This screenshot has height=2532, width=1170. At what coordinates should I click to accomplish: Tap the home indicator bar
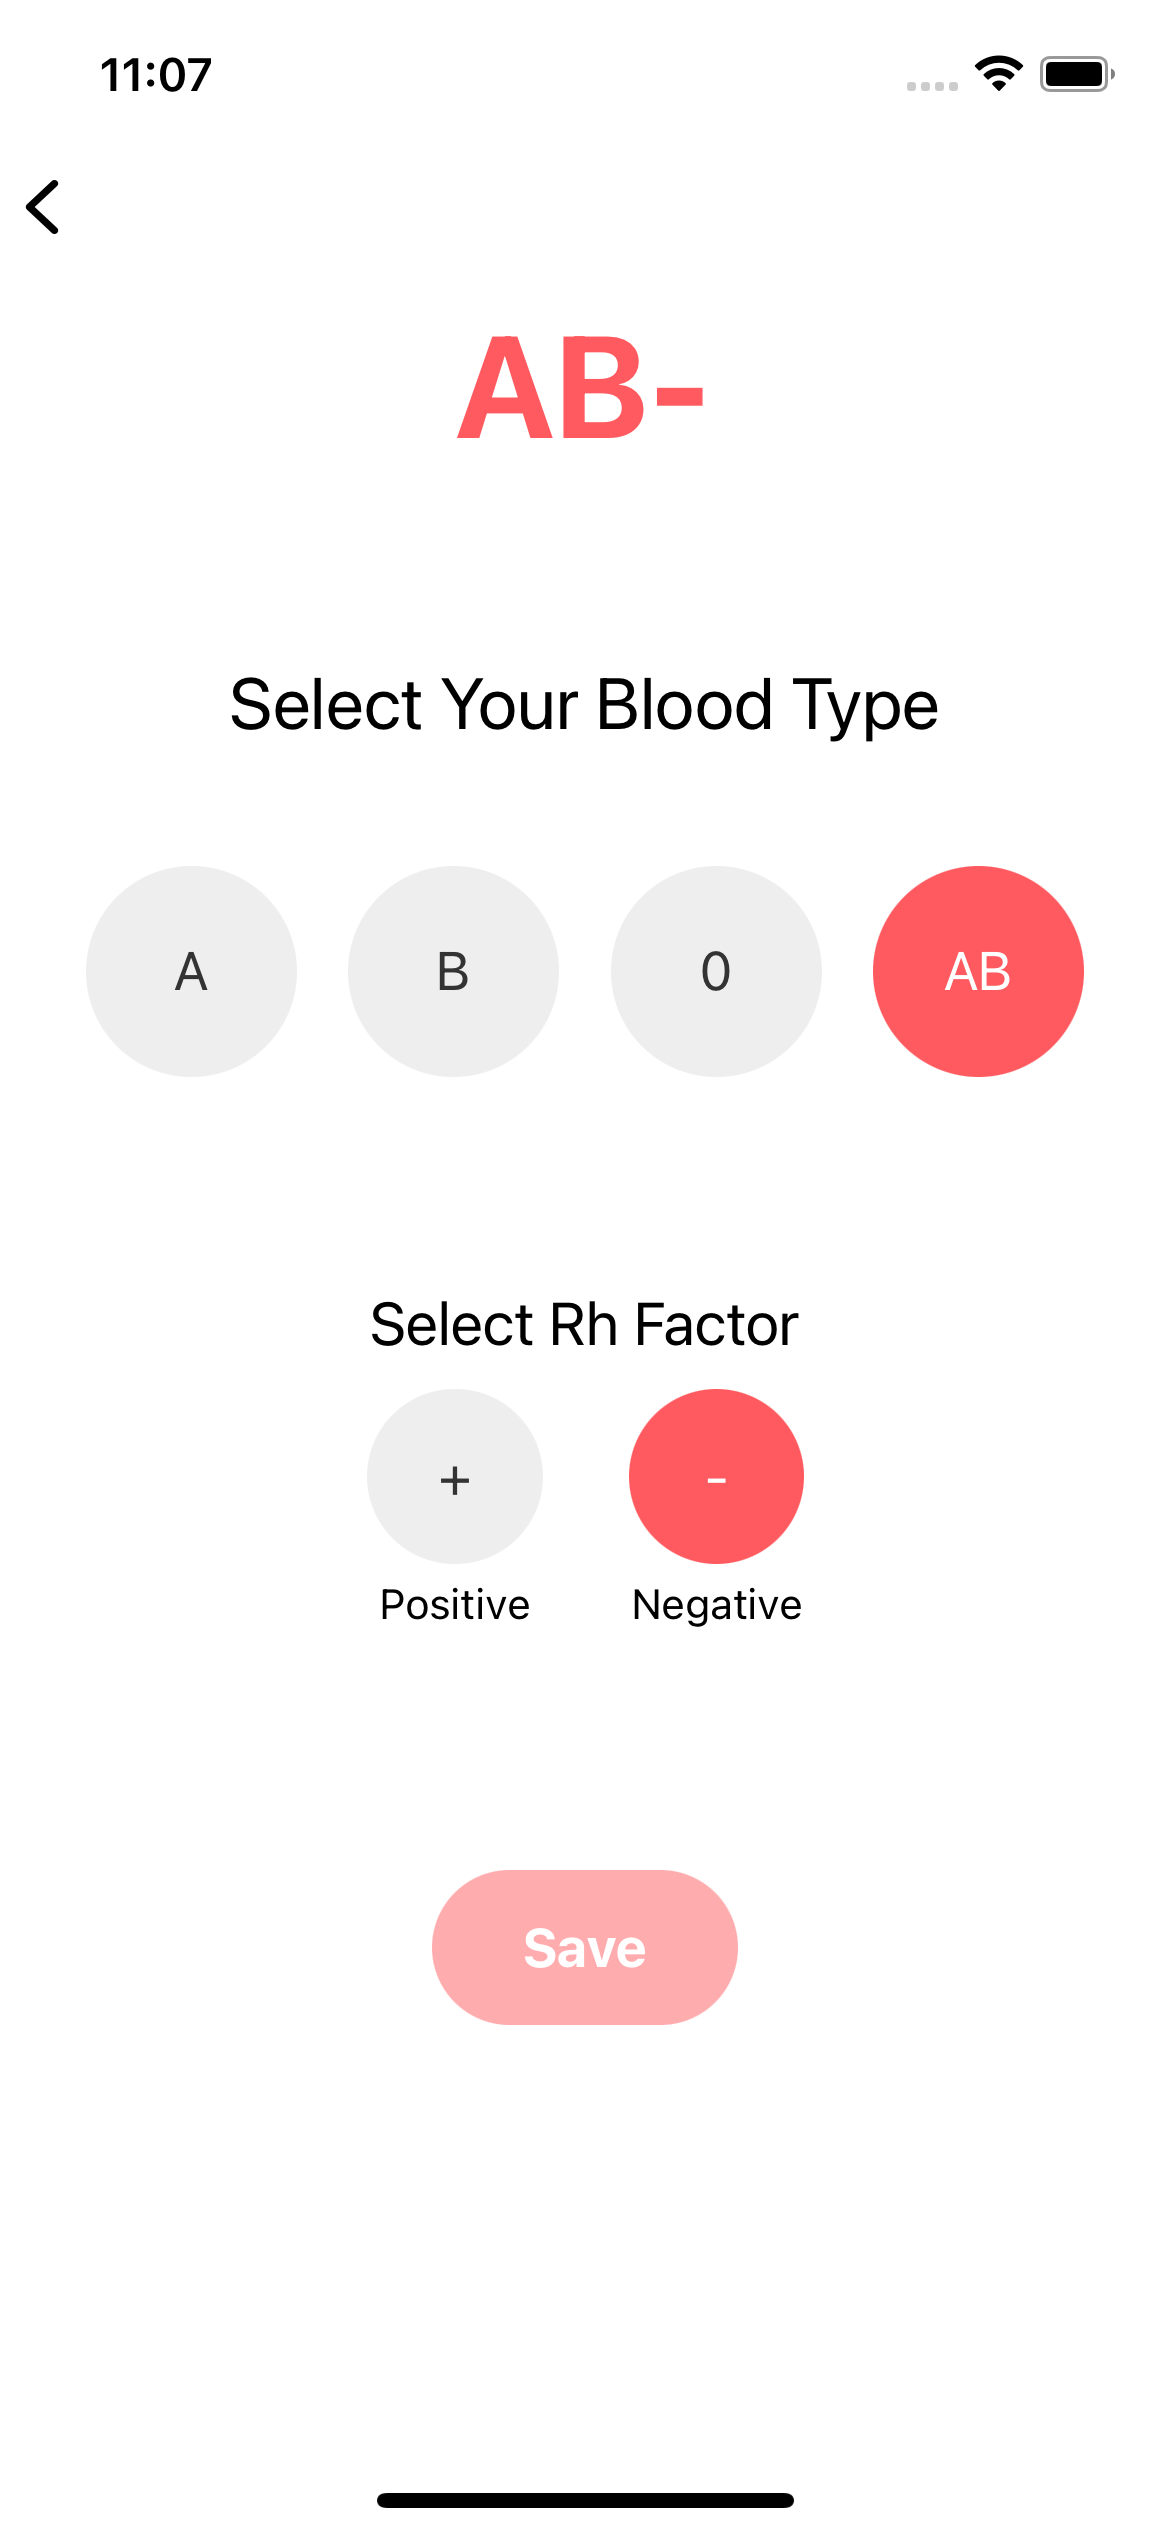(585, 2500)
